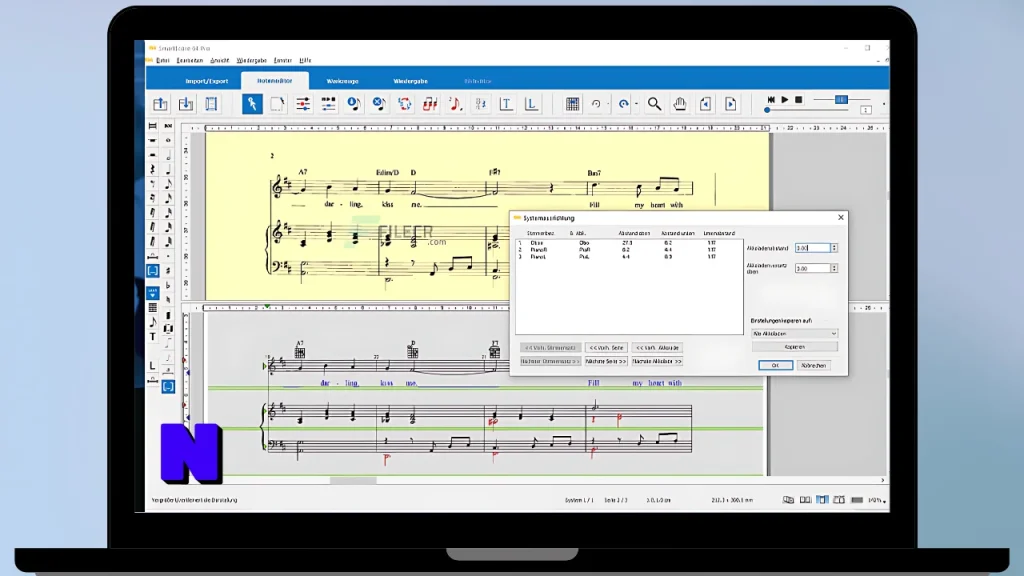The width and height of the screenshot is (1024, 576).
Task: Click the download page icon in toolbar
Action: click(185, 104)
